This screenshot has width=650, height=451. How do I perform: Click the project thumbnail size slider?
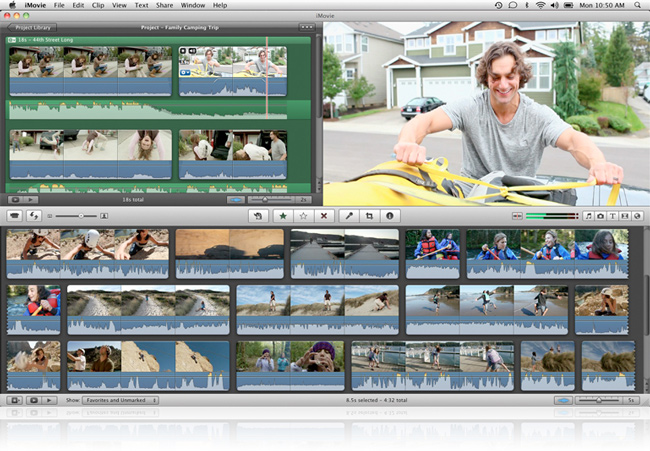coord(80,215)
